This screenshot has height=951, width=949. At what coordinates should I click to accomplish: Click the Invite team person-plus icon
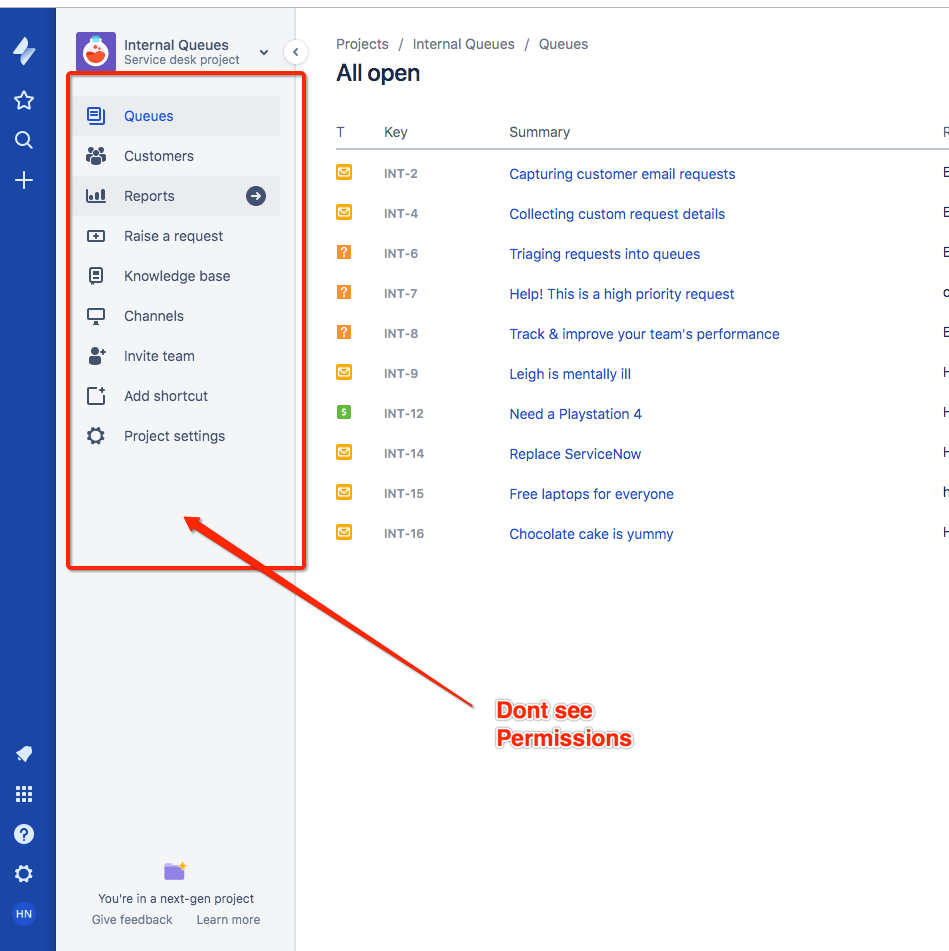(96, 356)
